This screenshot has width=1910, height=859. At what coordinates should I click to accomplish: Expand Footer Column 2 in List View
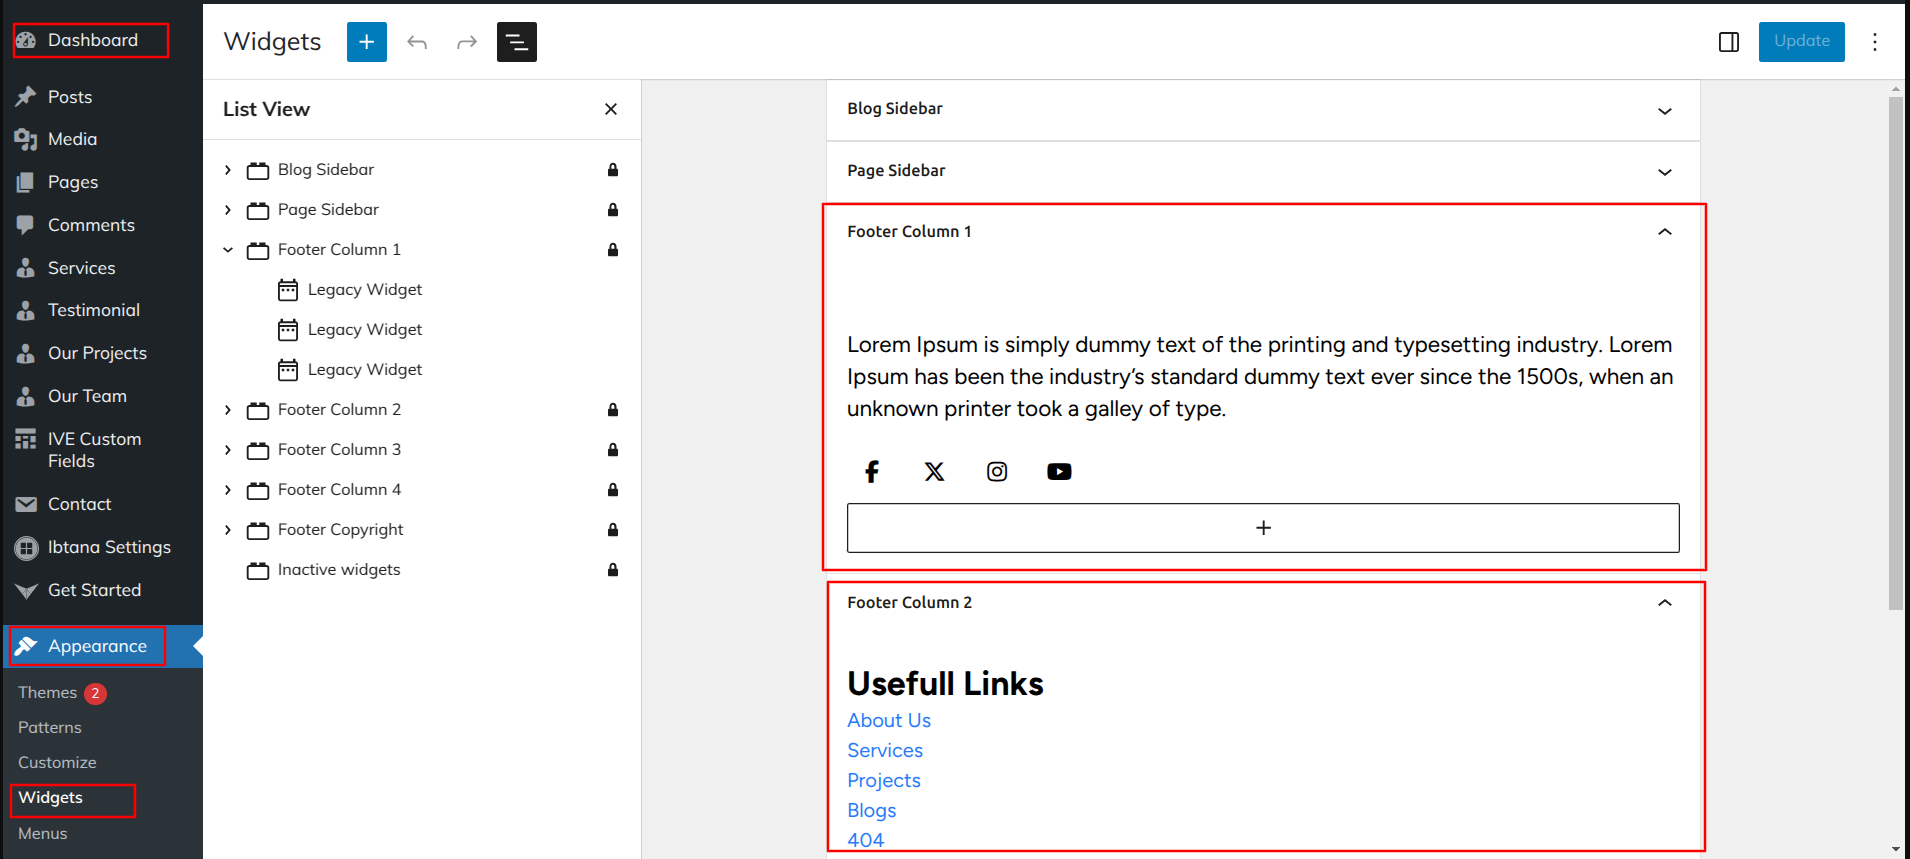coord(228,410)
